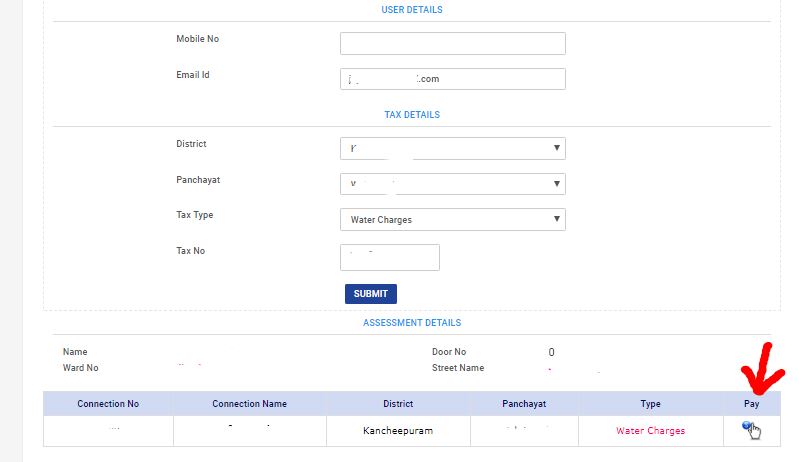Click the Connection No column header

click(108, 404)
